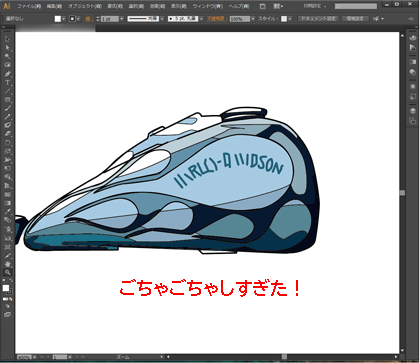
Task: Select the Selection (black arrow) tool
Action: click(7, 39)
